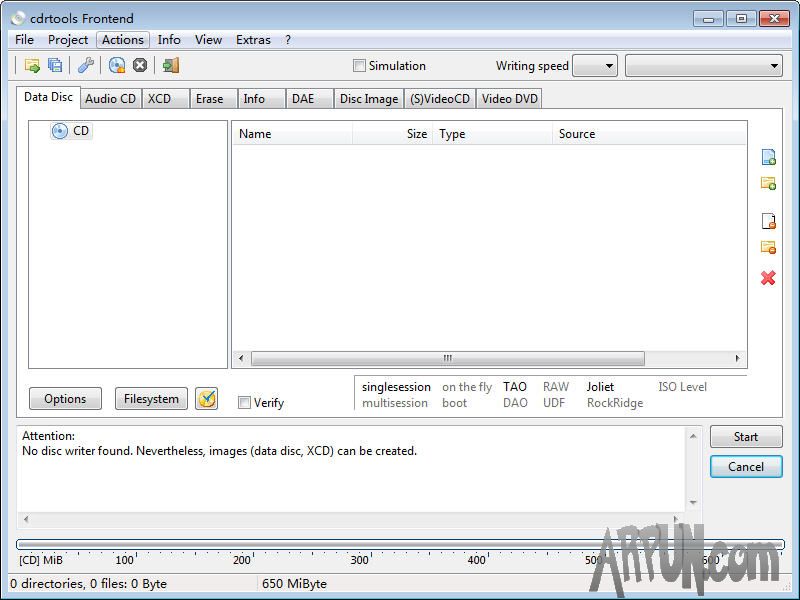Viewport: 800px width, 600px height.
Task: Click message log scroll left arrow
Action: [26, 519]
